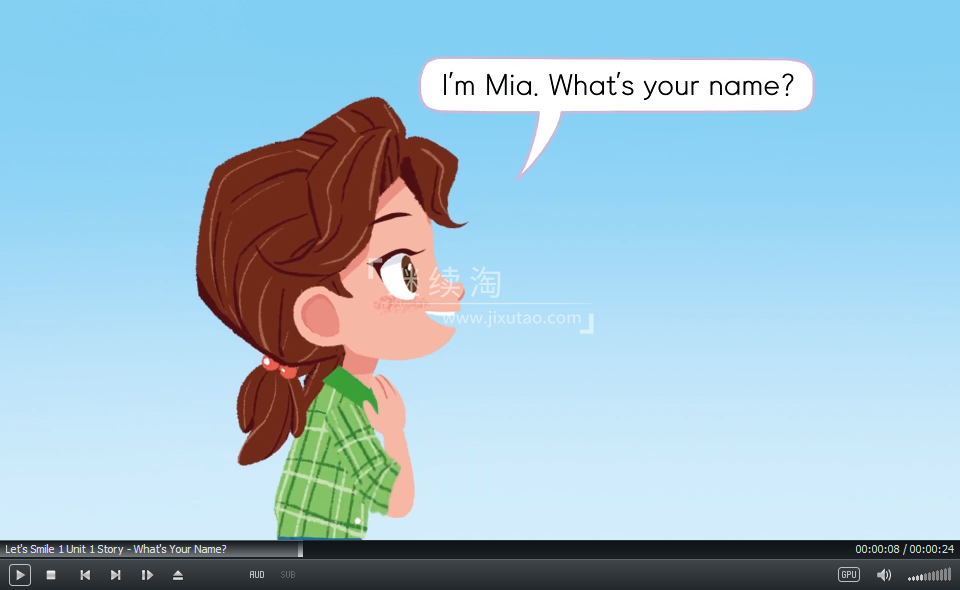Click the seek bar position handle
Screen dimensions: 960x590
tap(300, 549)
